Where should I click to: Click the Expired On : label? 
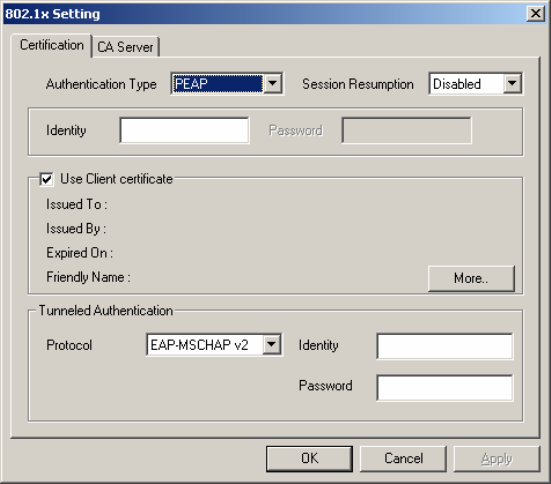coord(79,253)
